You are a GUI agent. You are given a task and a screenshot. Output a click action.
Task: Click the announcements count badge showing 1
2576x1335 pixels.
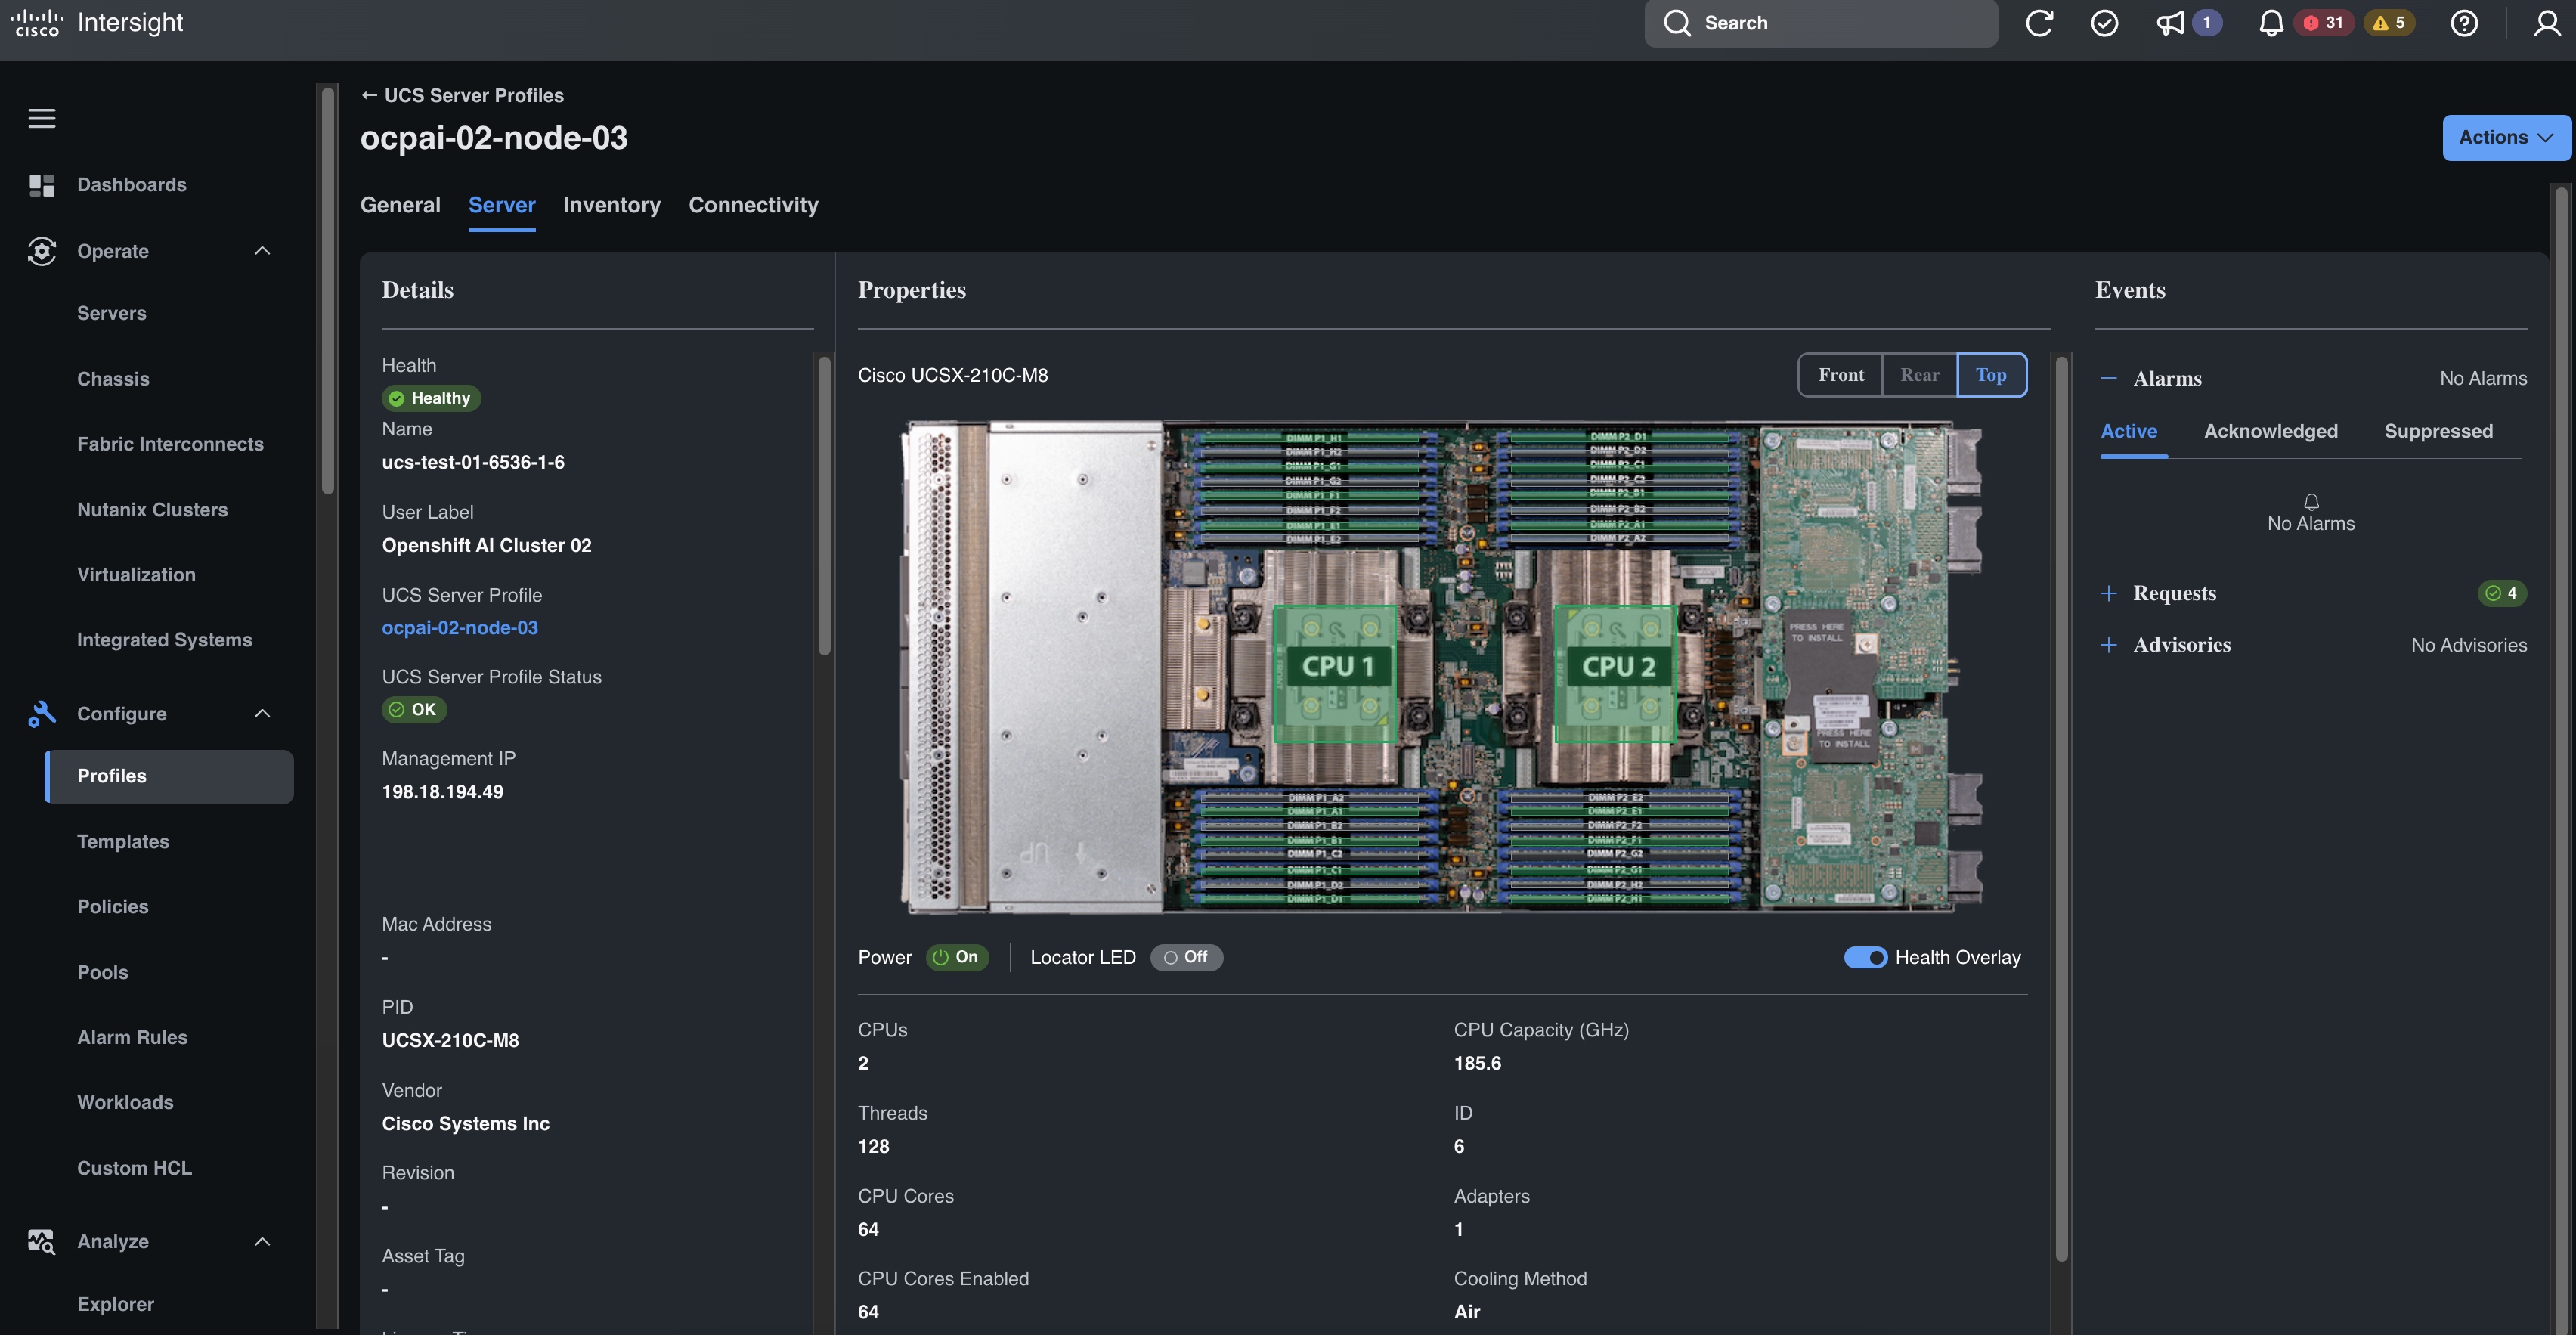(x=2207, y=23)
